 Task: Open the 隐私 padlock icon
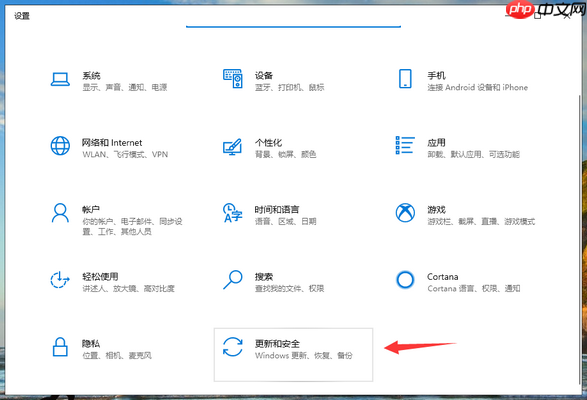[60, 347]
